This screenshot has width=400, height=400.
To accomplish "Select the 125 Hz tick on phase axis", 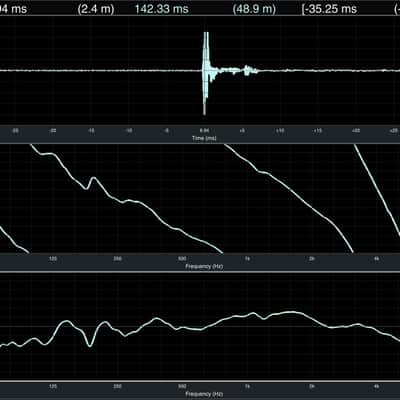I will click(x=53, y=258).
